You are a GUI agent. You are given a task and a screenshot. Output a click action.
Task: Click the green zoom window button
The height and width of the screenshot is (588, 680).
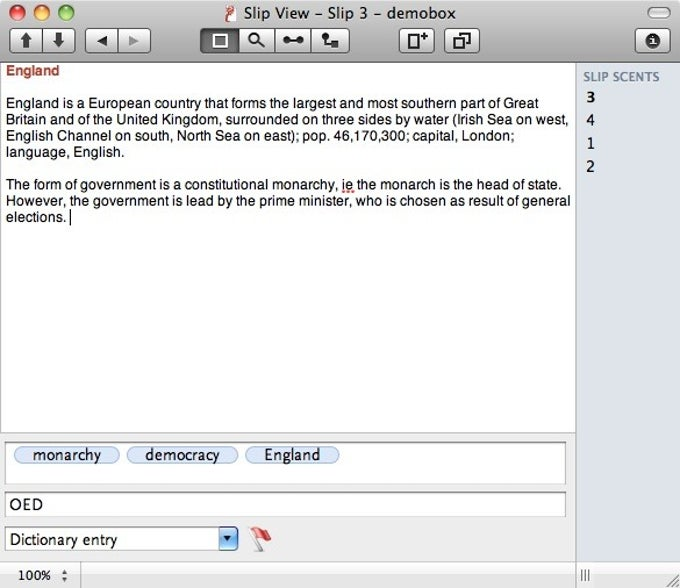(66, 13)
